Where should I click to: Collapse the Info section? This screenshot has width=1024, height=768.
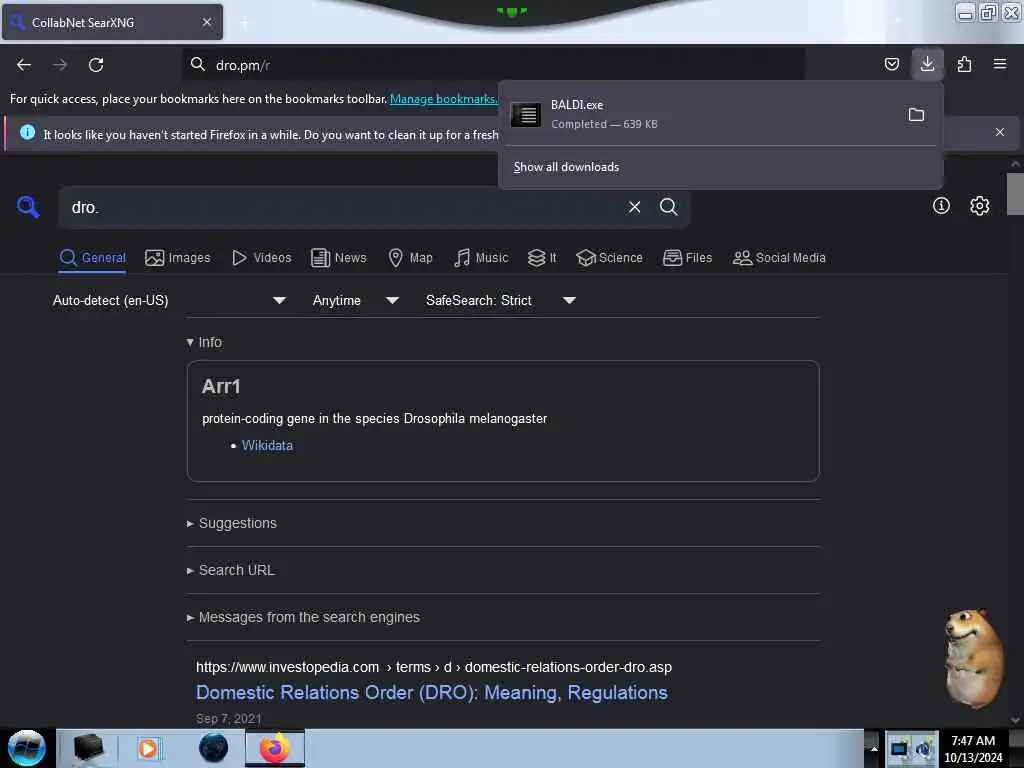204,342
